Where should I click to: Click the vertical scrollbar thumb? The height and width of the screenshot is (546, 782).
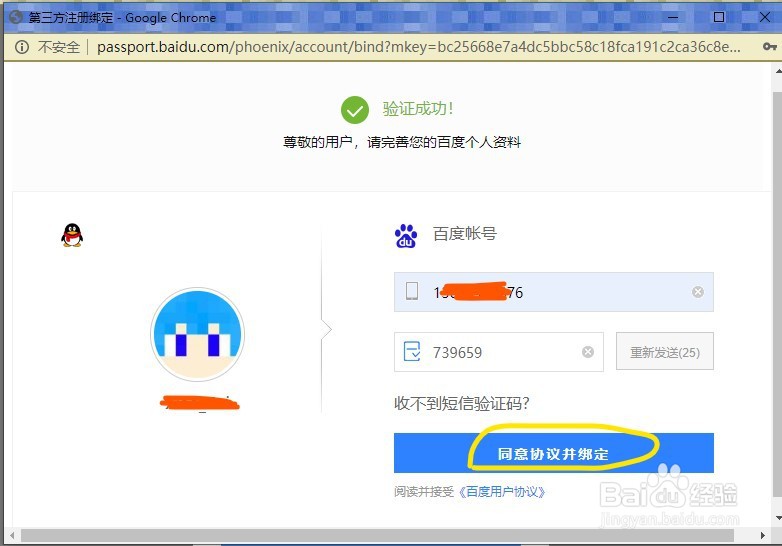point(778,294)
